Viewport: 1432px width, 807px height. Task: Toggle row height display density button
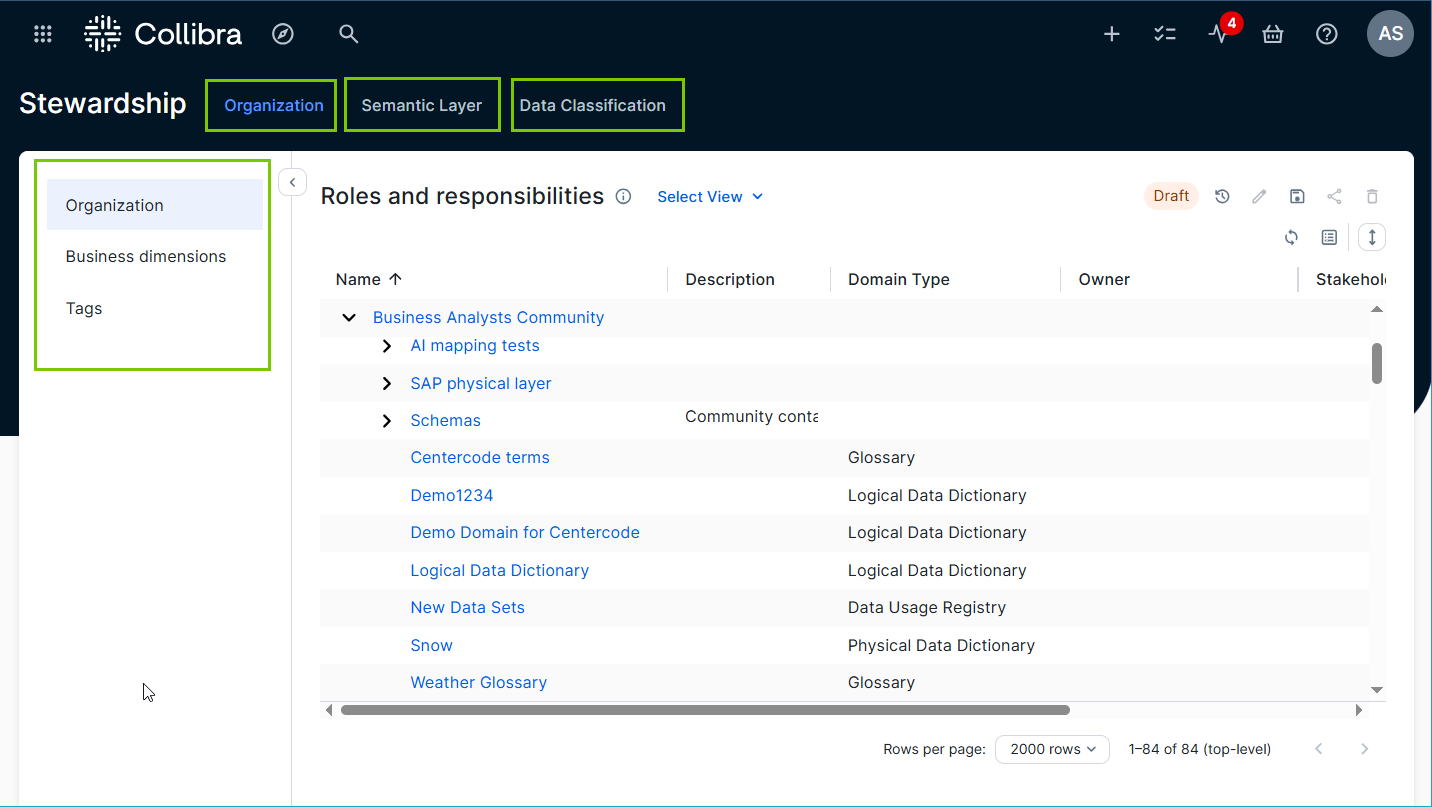1372,237
